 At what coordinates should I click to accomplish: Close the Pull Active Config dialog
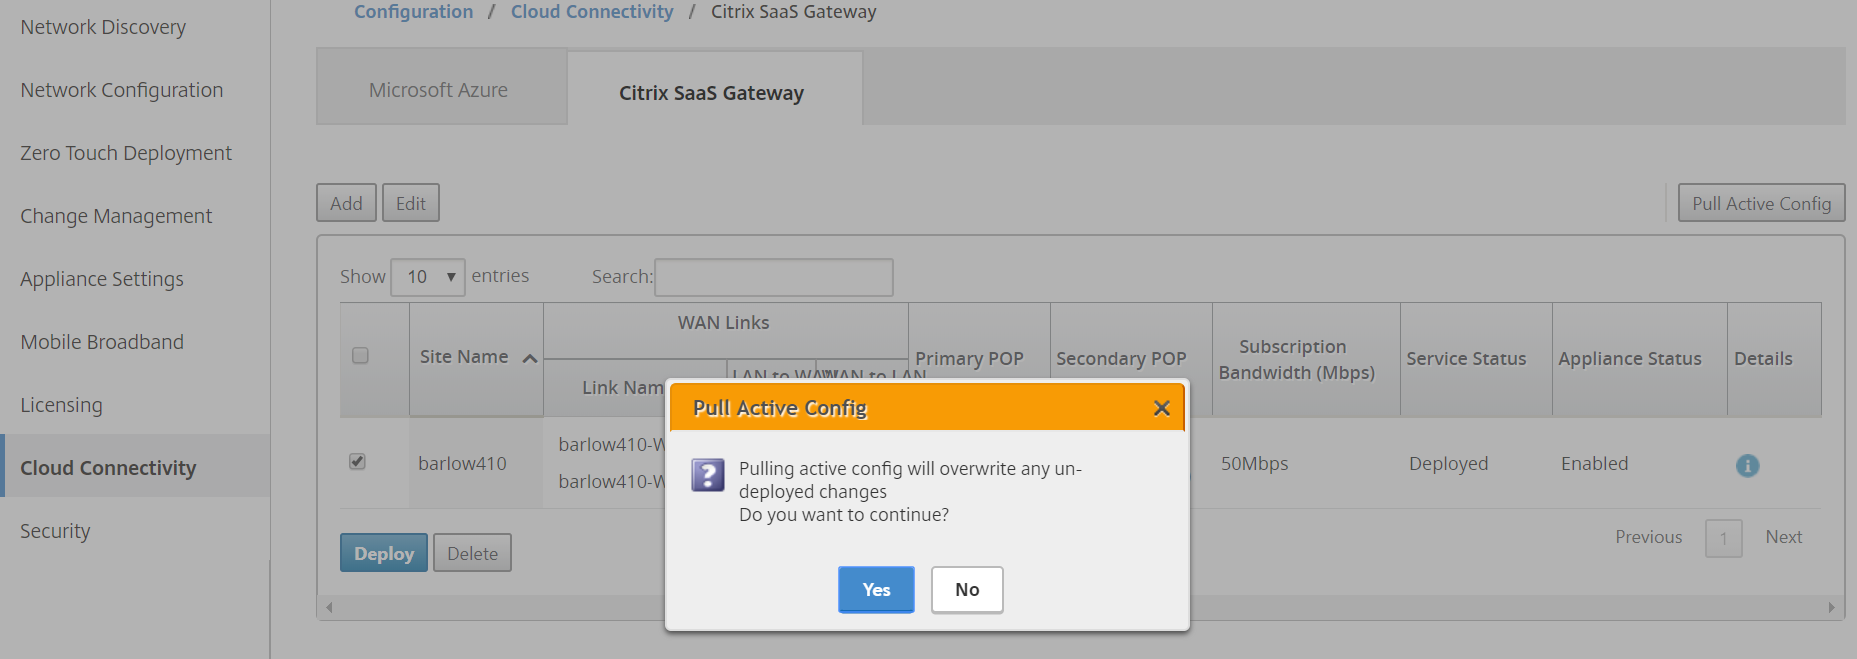tap(1161, 408)
